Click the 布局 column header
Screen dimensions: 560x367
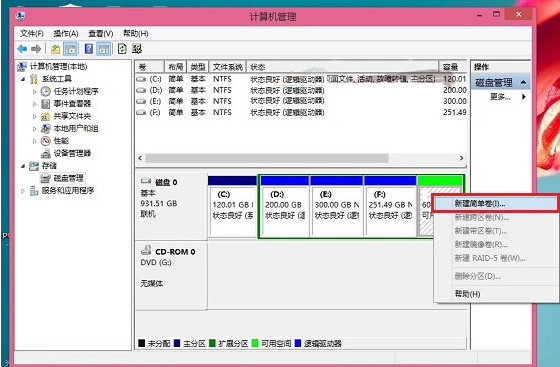click(175, 67)
